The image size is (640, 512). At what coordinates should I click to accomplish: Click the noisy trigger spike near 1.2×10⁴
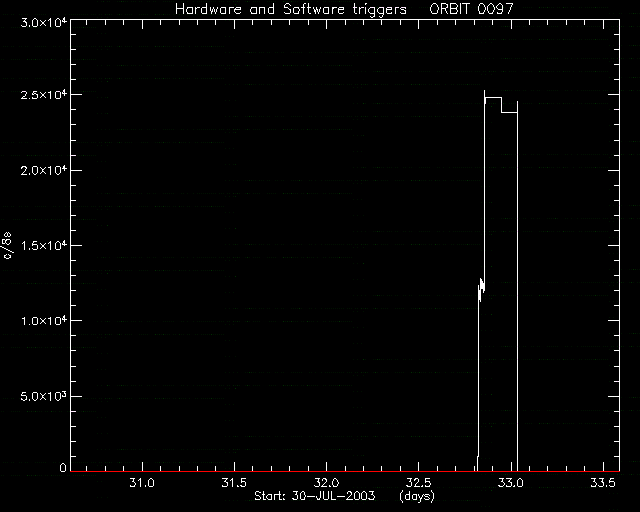tap(481, 289)
